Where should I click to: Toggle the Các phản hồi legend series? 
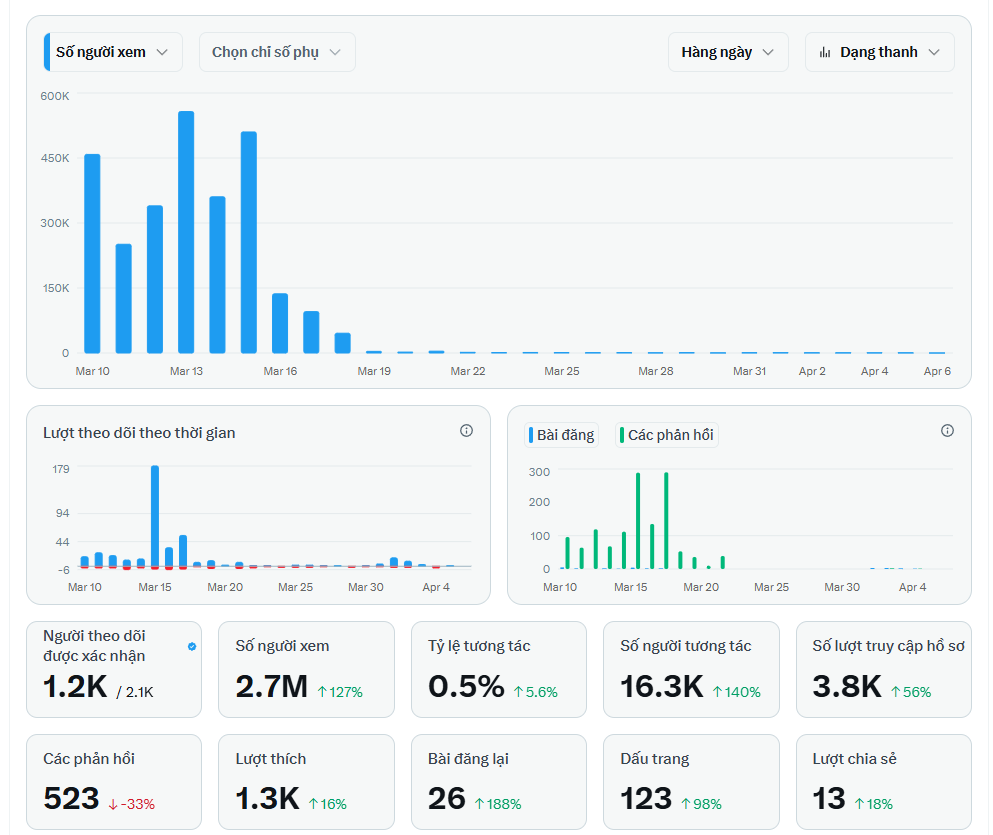(x=667, y=435)
